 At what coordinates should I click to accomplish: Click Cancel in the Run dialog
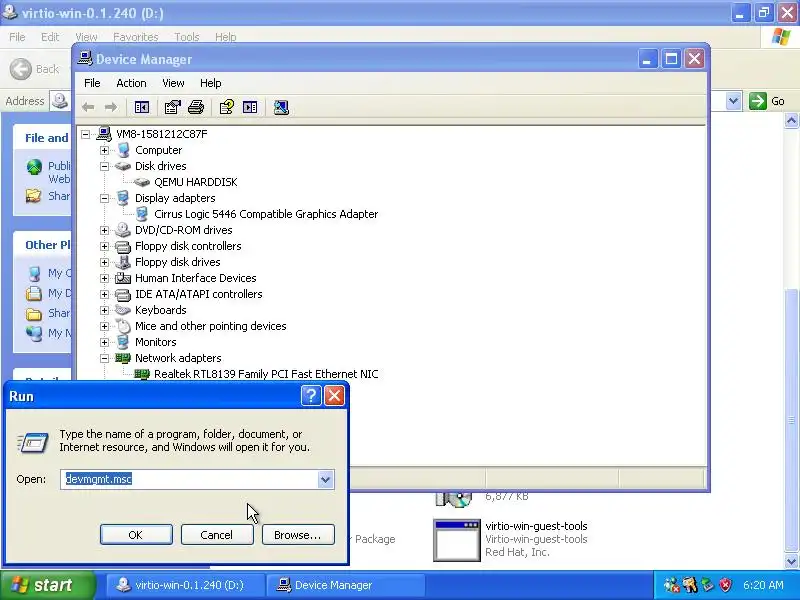pos(217,535)
